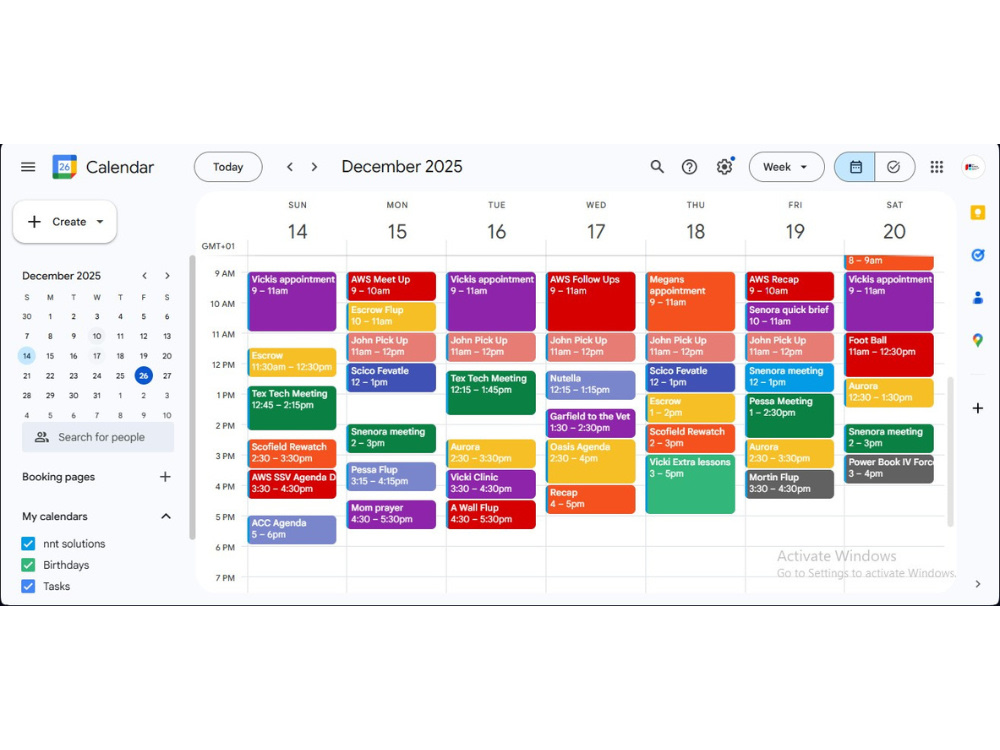Select Friday 19 day header
The image size is (1000, 750).
795,231
